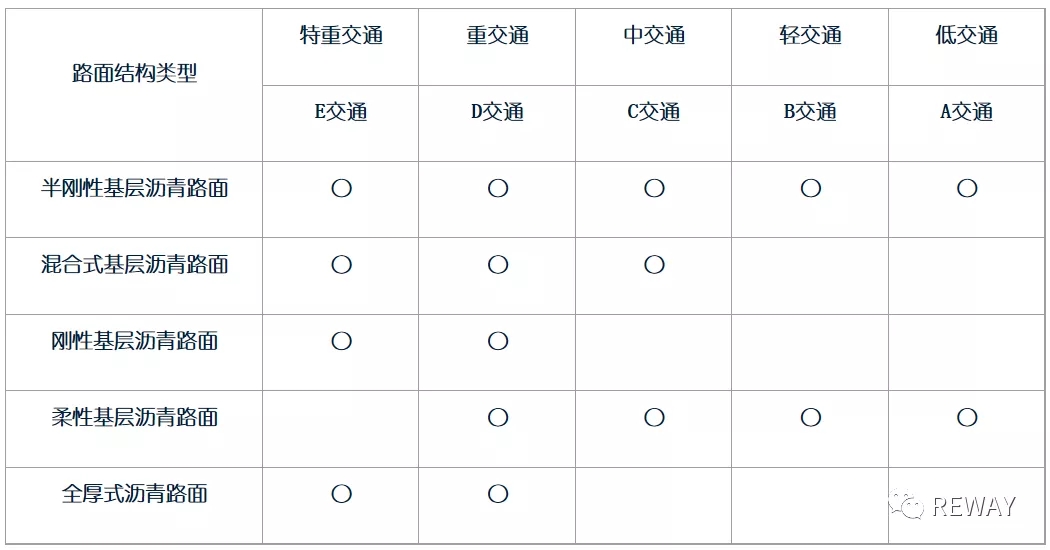
Task: Select circle for 半刚性基层沥青路面 under 轻交通
Action: coord(810,188)
